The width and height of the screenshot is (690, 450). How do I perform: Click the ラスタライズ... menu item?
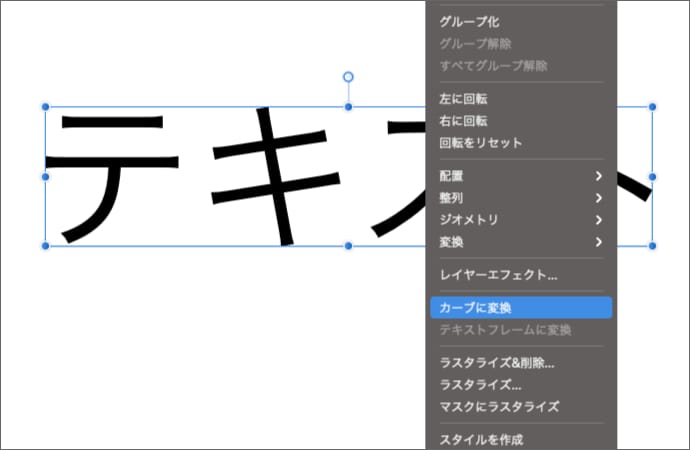pyautogui.click(x=481, y=385)
